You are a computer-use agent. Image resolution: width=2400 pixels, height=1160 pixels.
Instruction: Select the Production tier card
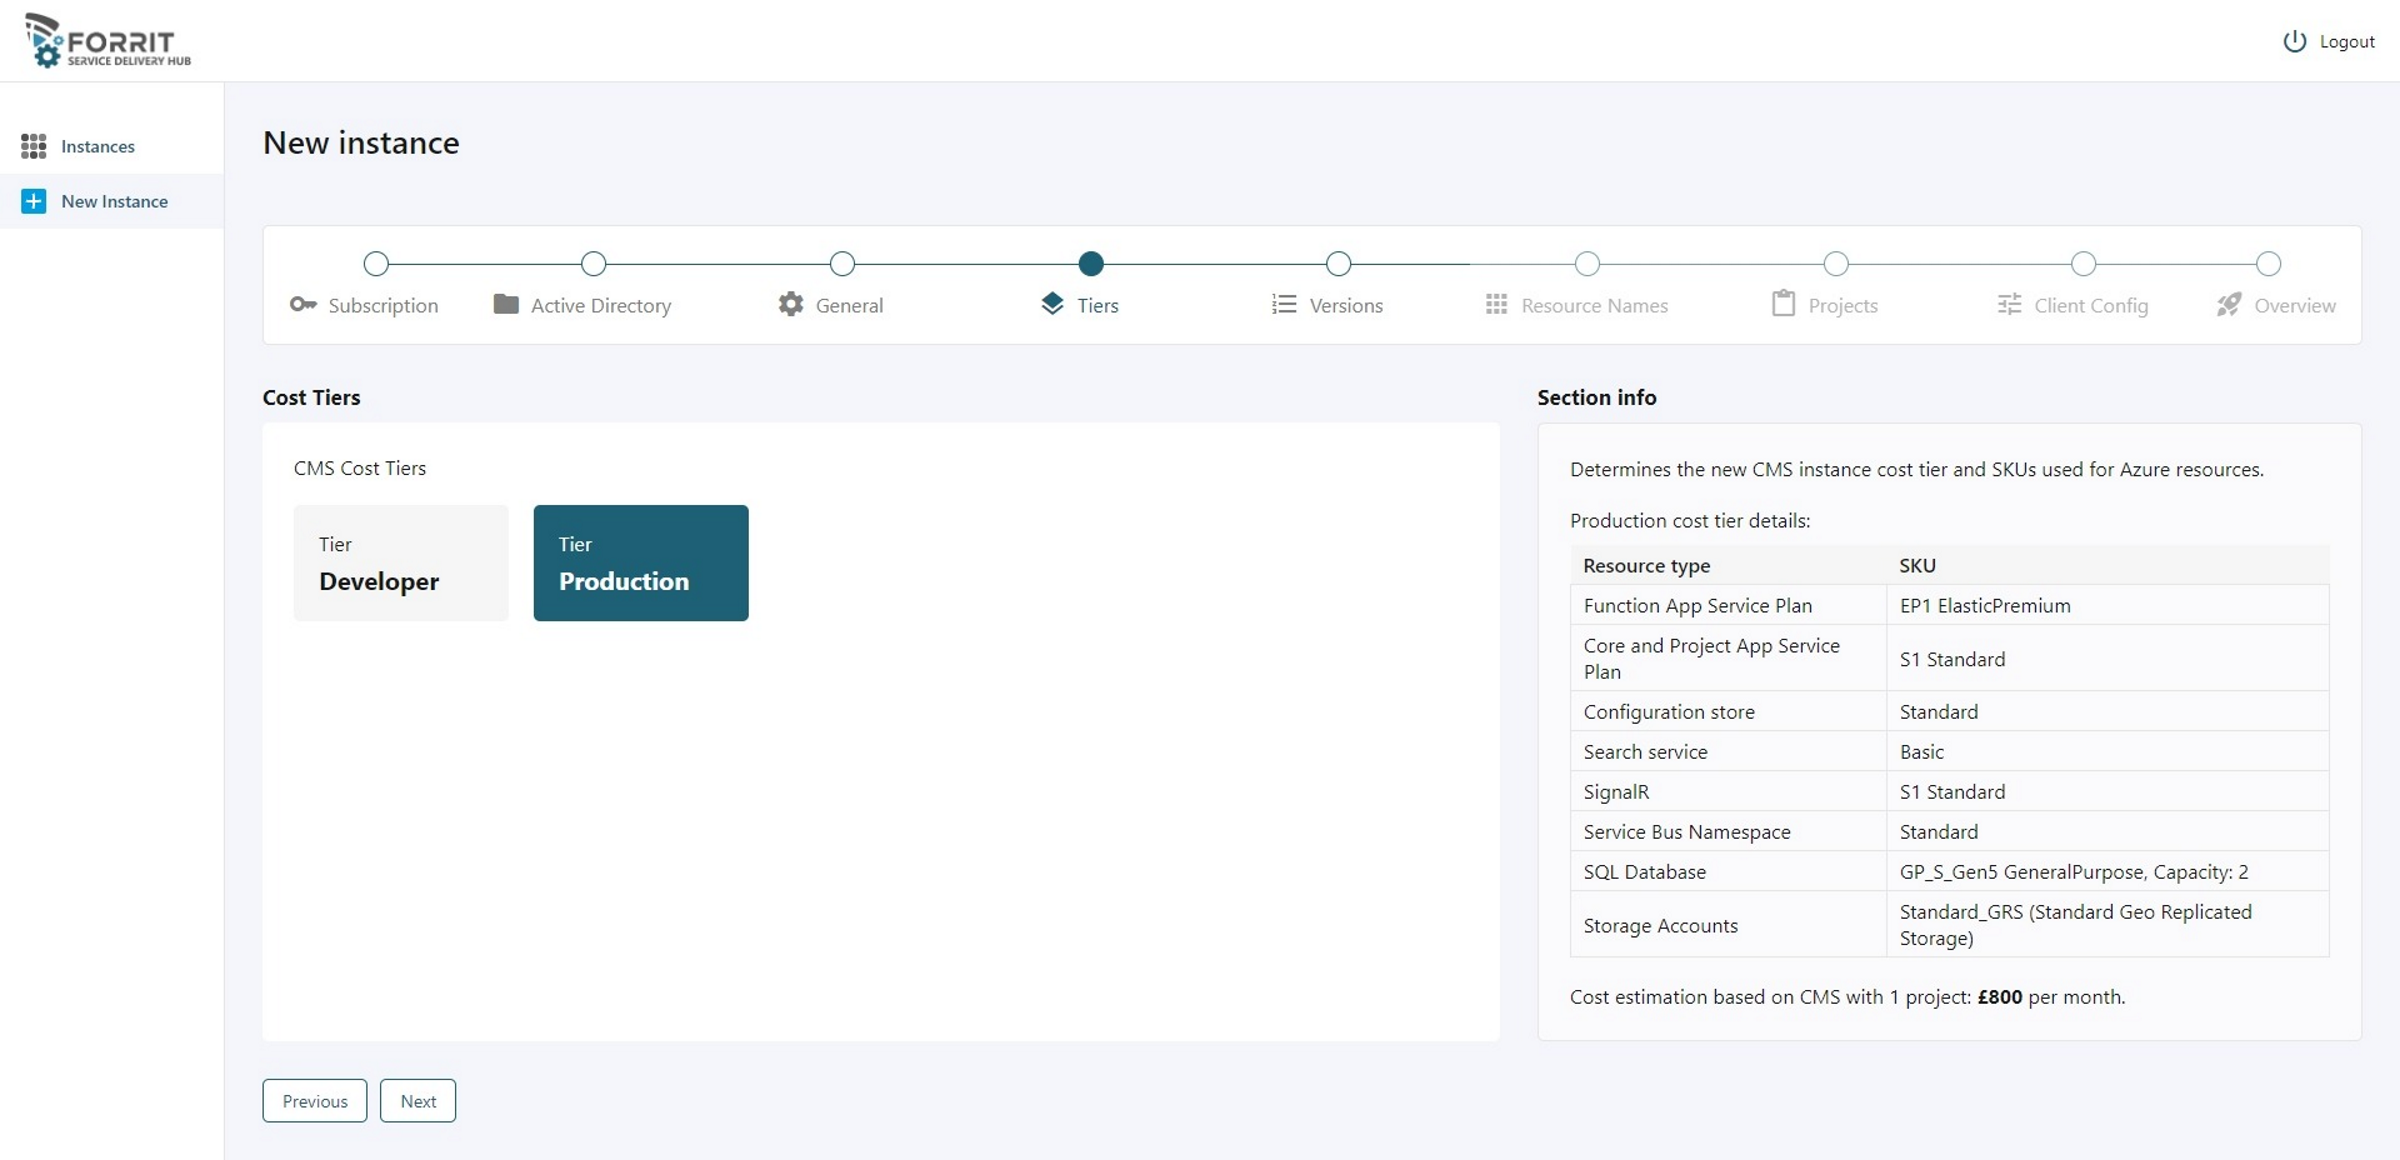pos(641,563)
